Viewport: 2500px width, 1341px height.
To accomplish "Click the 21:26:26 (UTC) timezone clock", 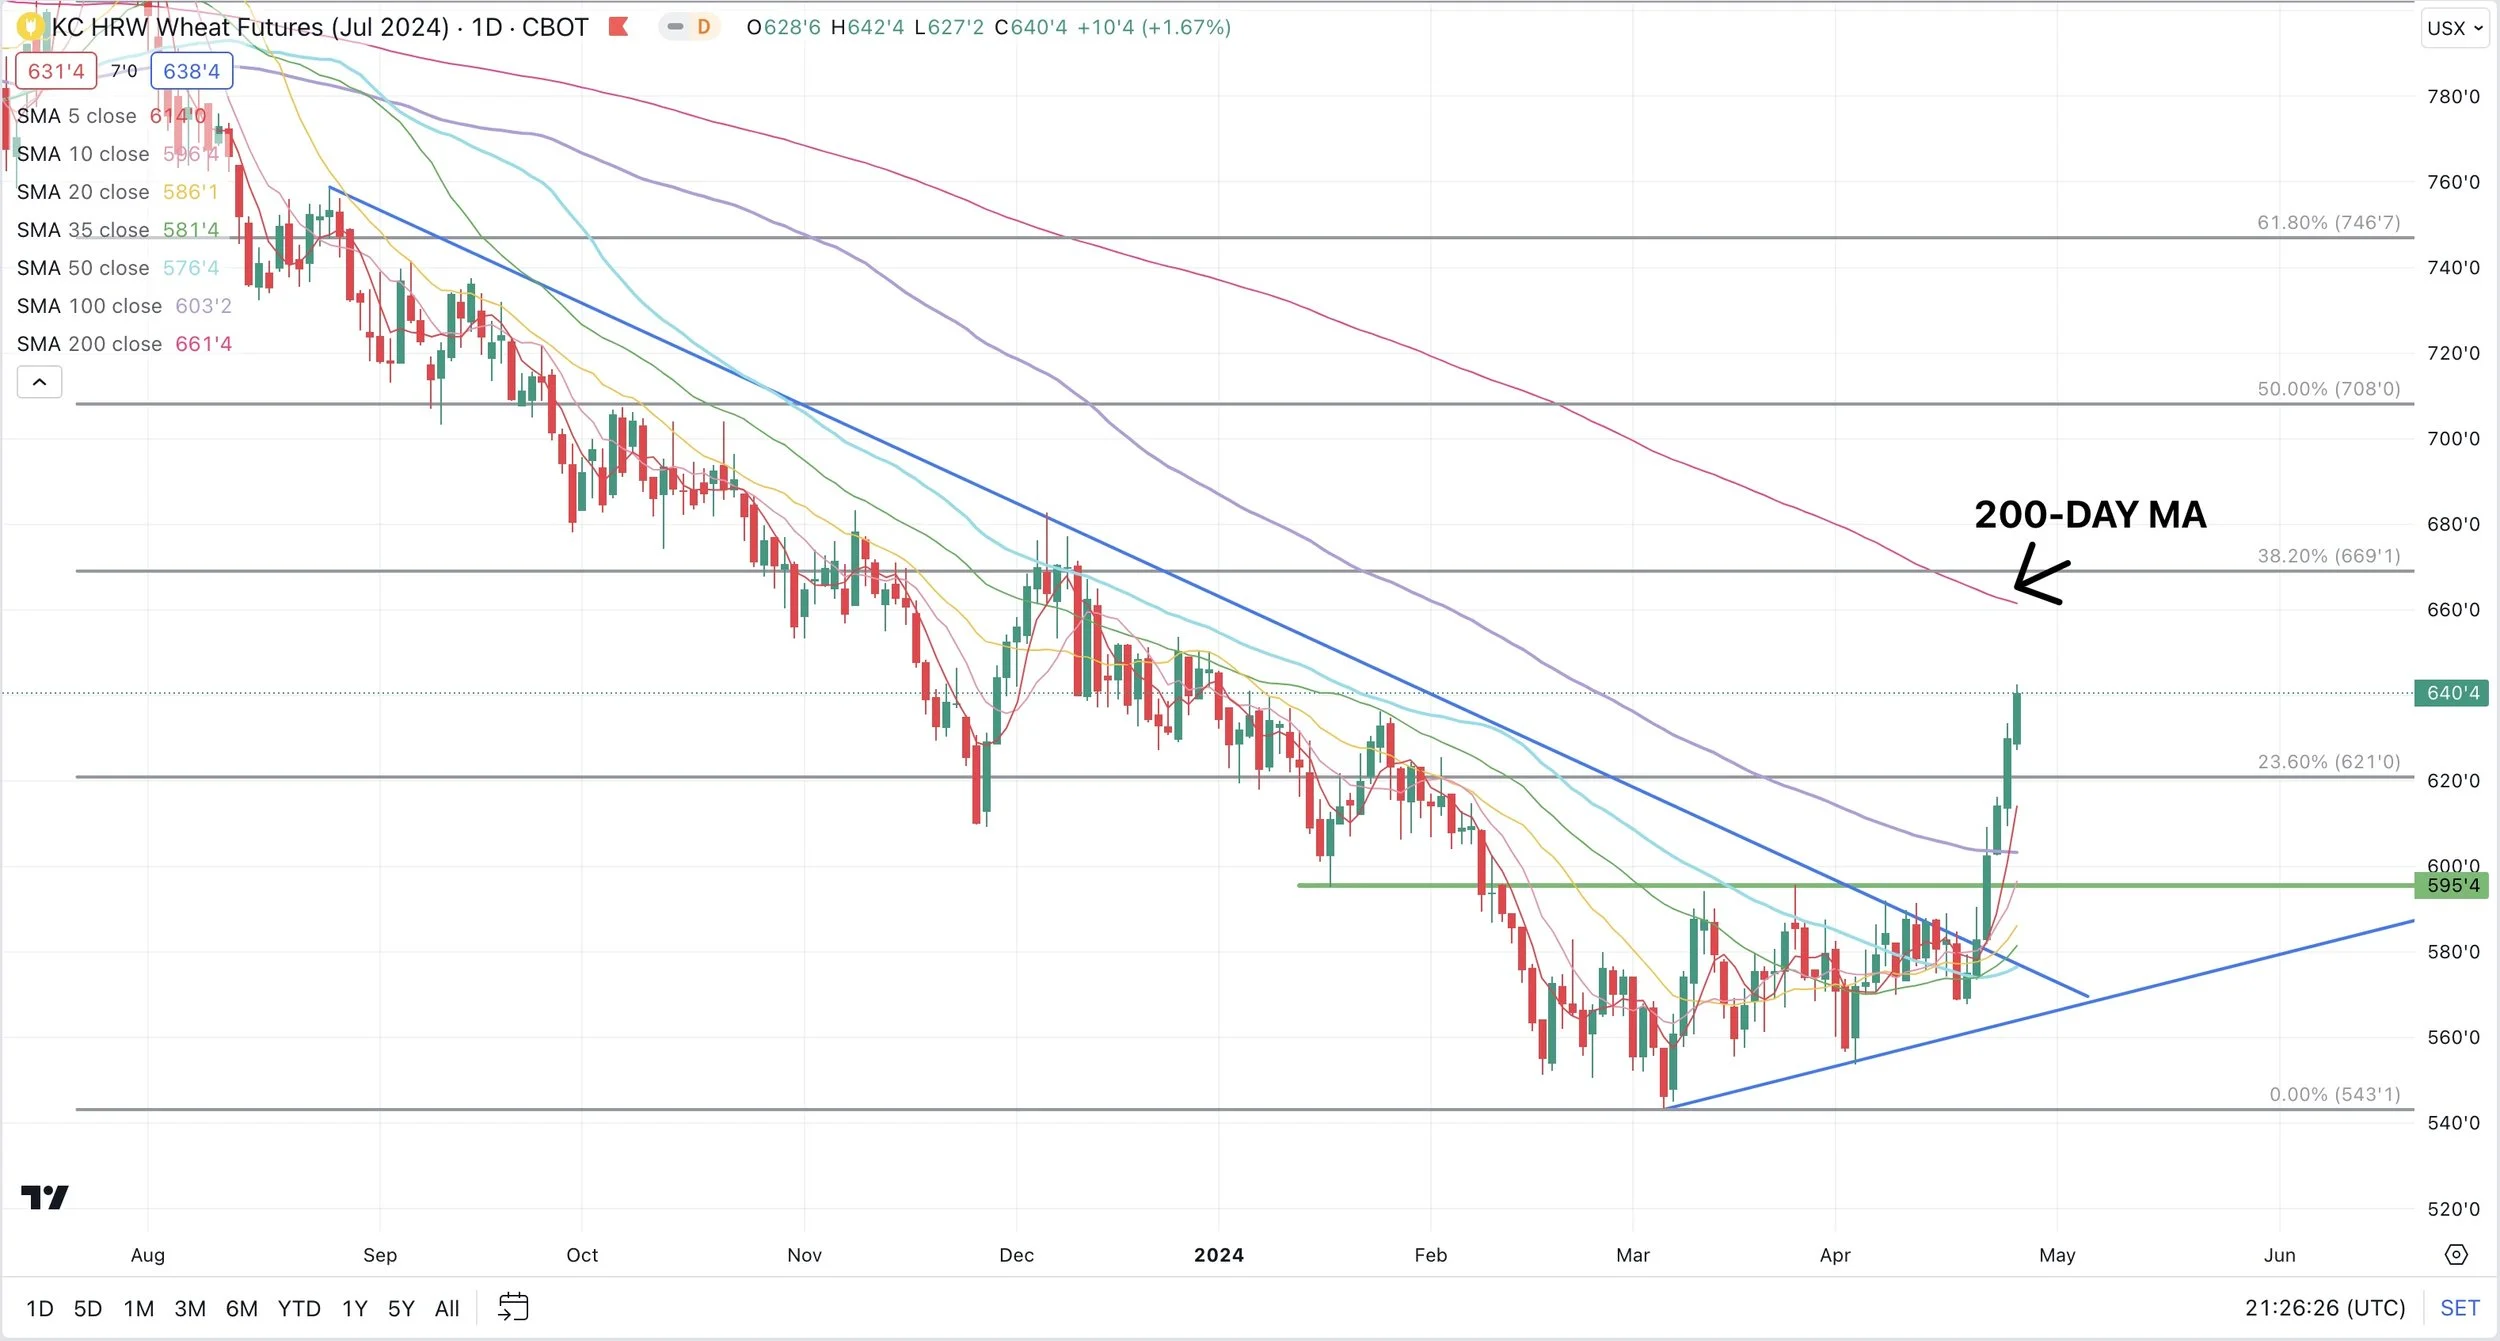I will pos(2324,1308).
